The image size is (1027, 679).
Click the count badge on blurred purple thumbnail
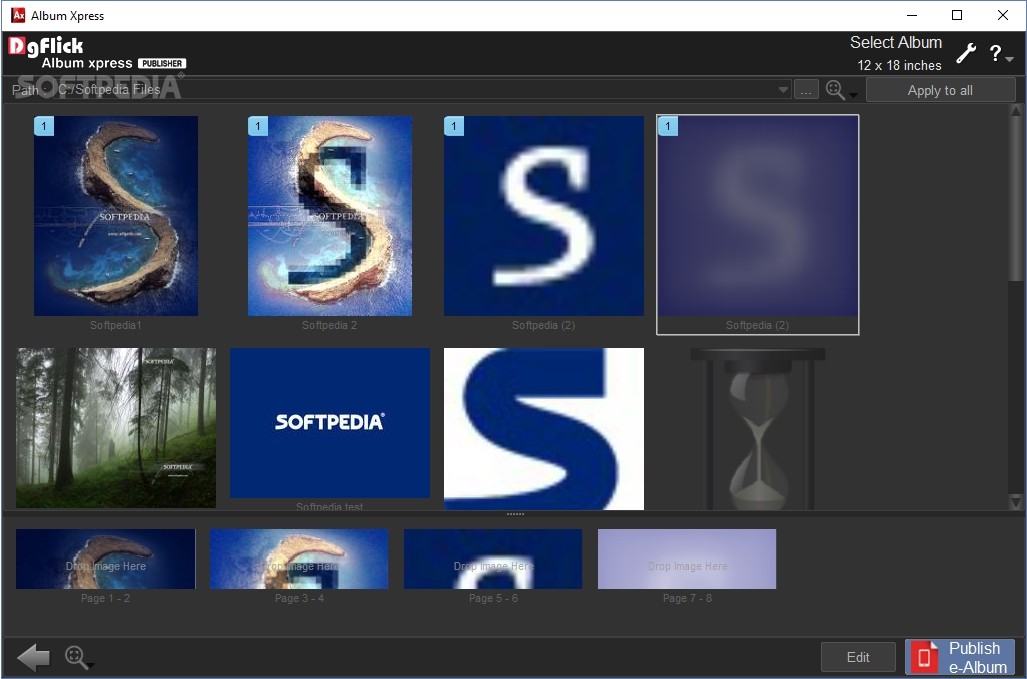668,126
